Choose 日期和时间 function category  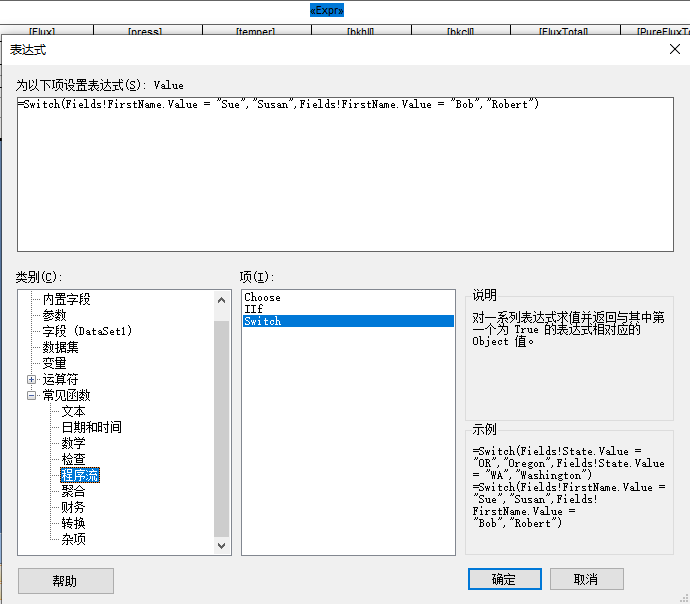92,427
